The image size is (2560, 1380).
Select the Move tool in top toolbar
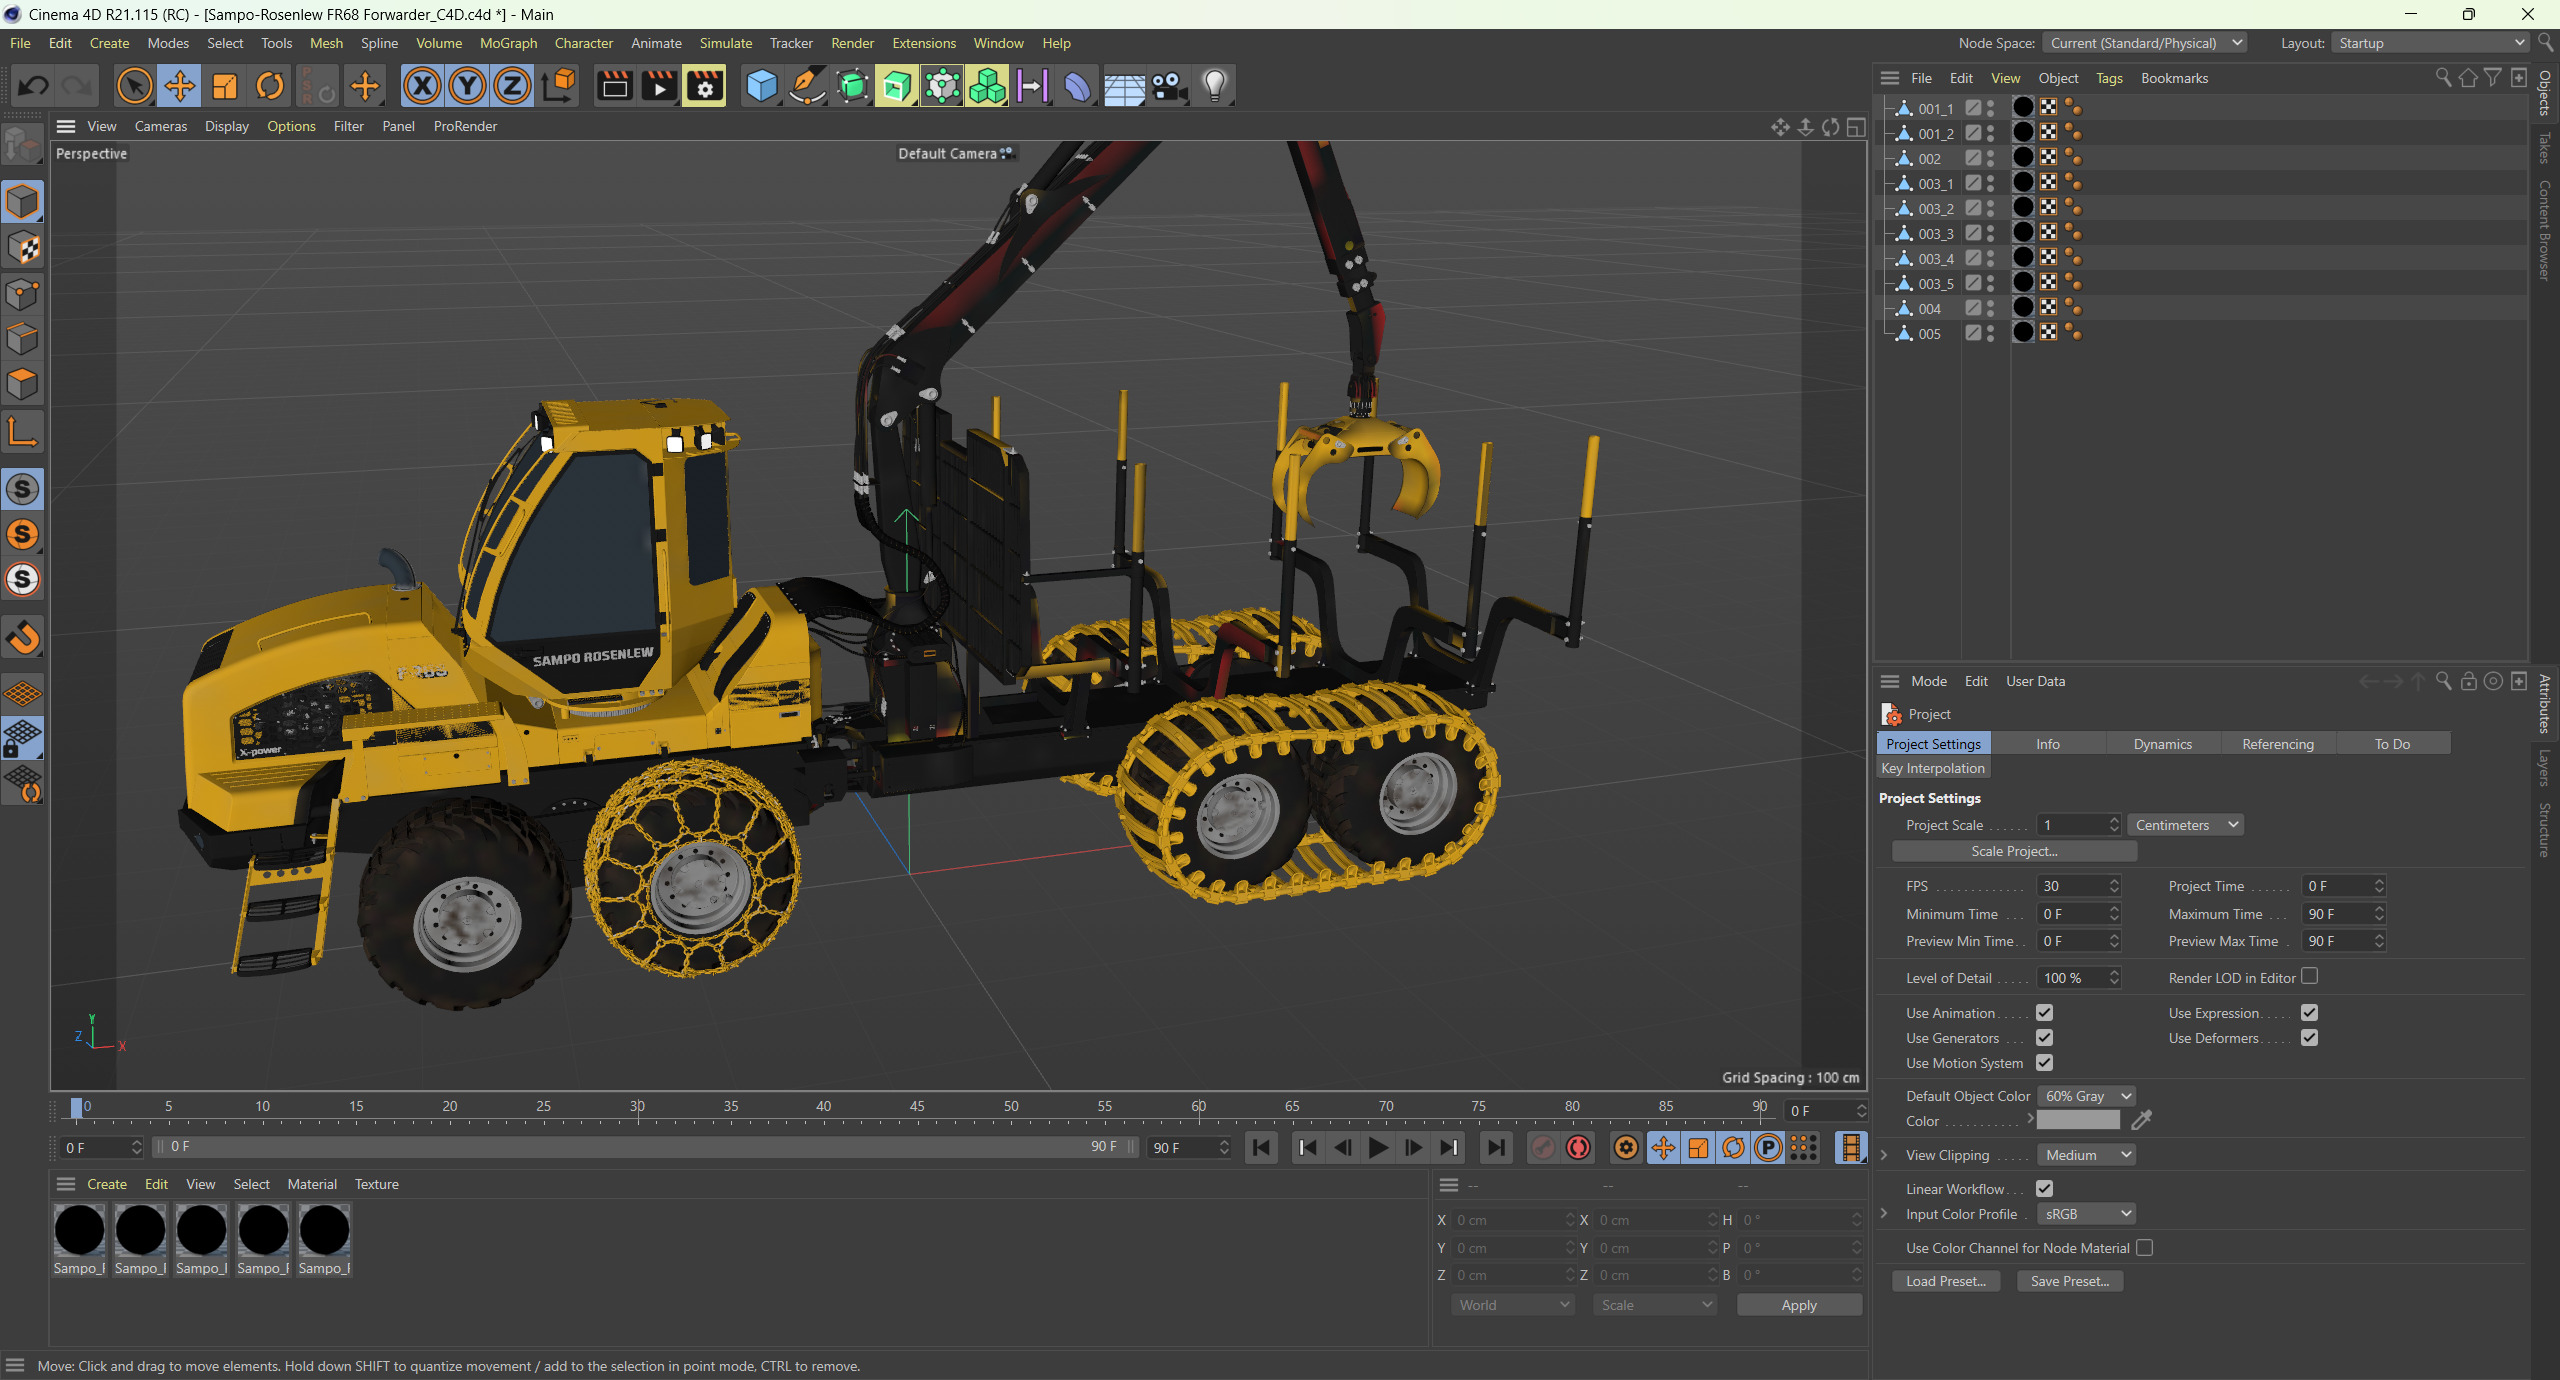pyautogui.click(x=180, y=86)
